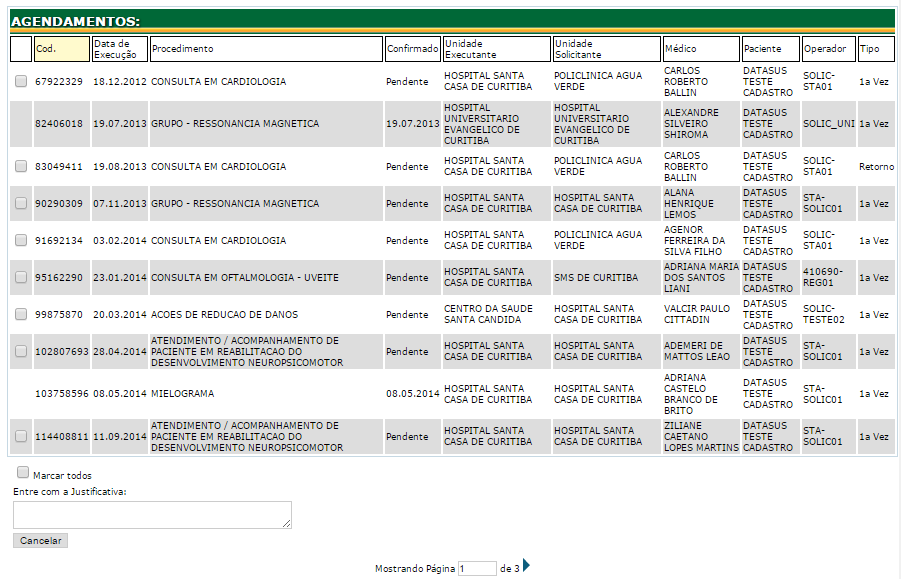Click the Médico column header
Screen dimensions: 909x579
tap(699, 48)
